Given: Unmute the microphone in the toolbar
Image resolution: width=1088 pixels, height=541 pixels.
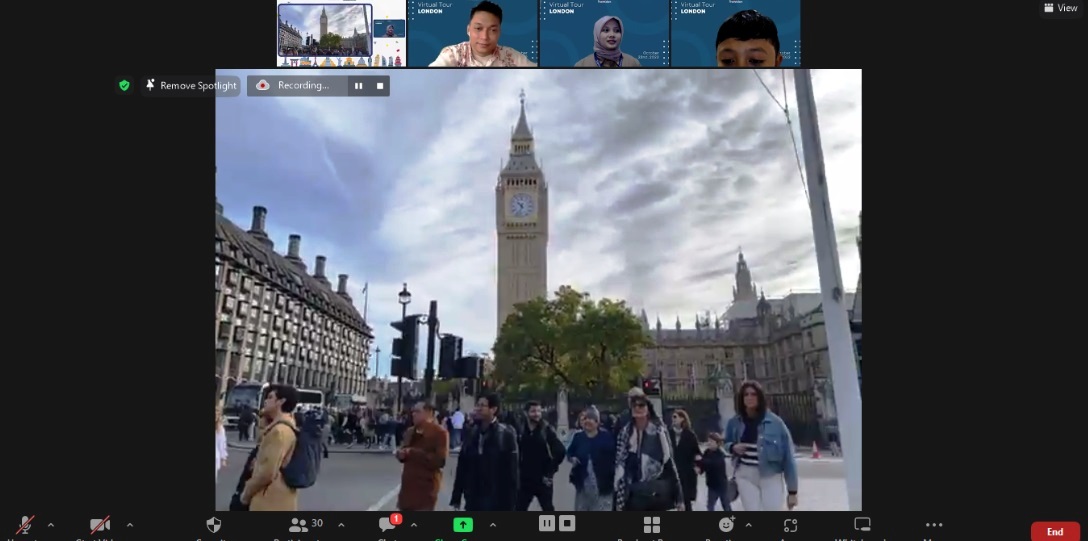Looking at the screenshot, I should [26, 526].
